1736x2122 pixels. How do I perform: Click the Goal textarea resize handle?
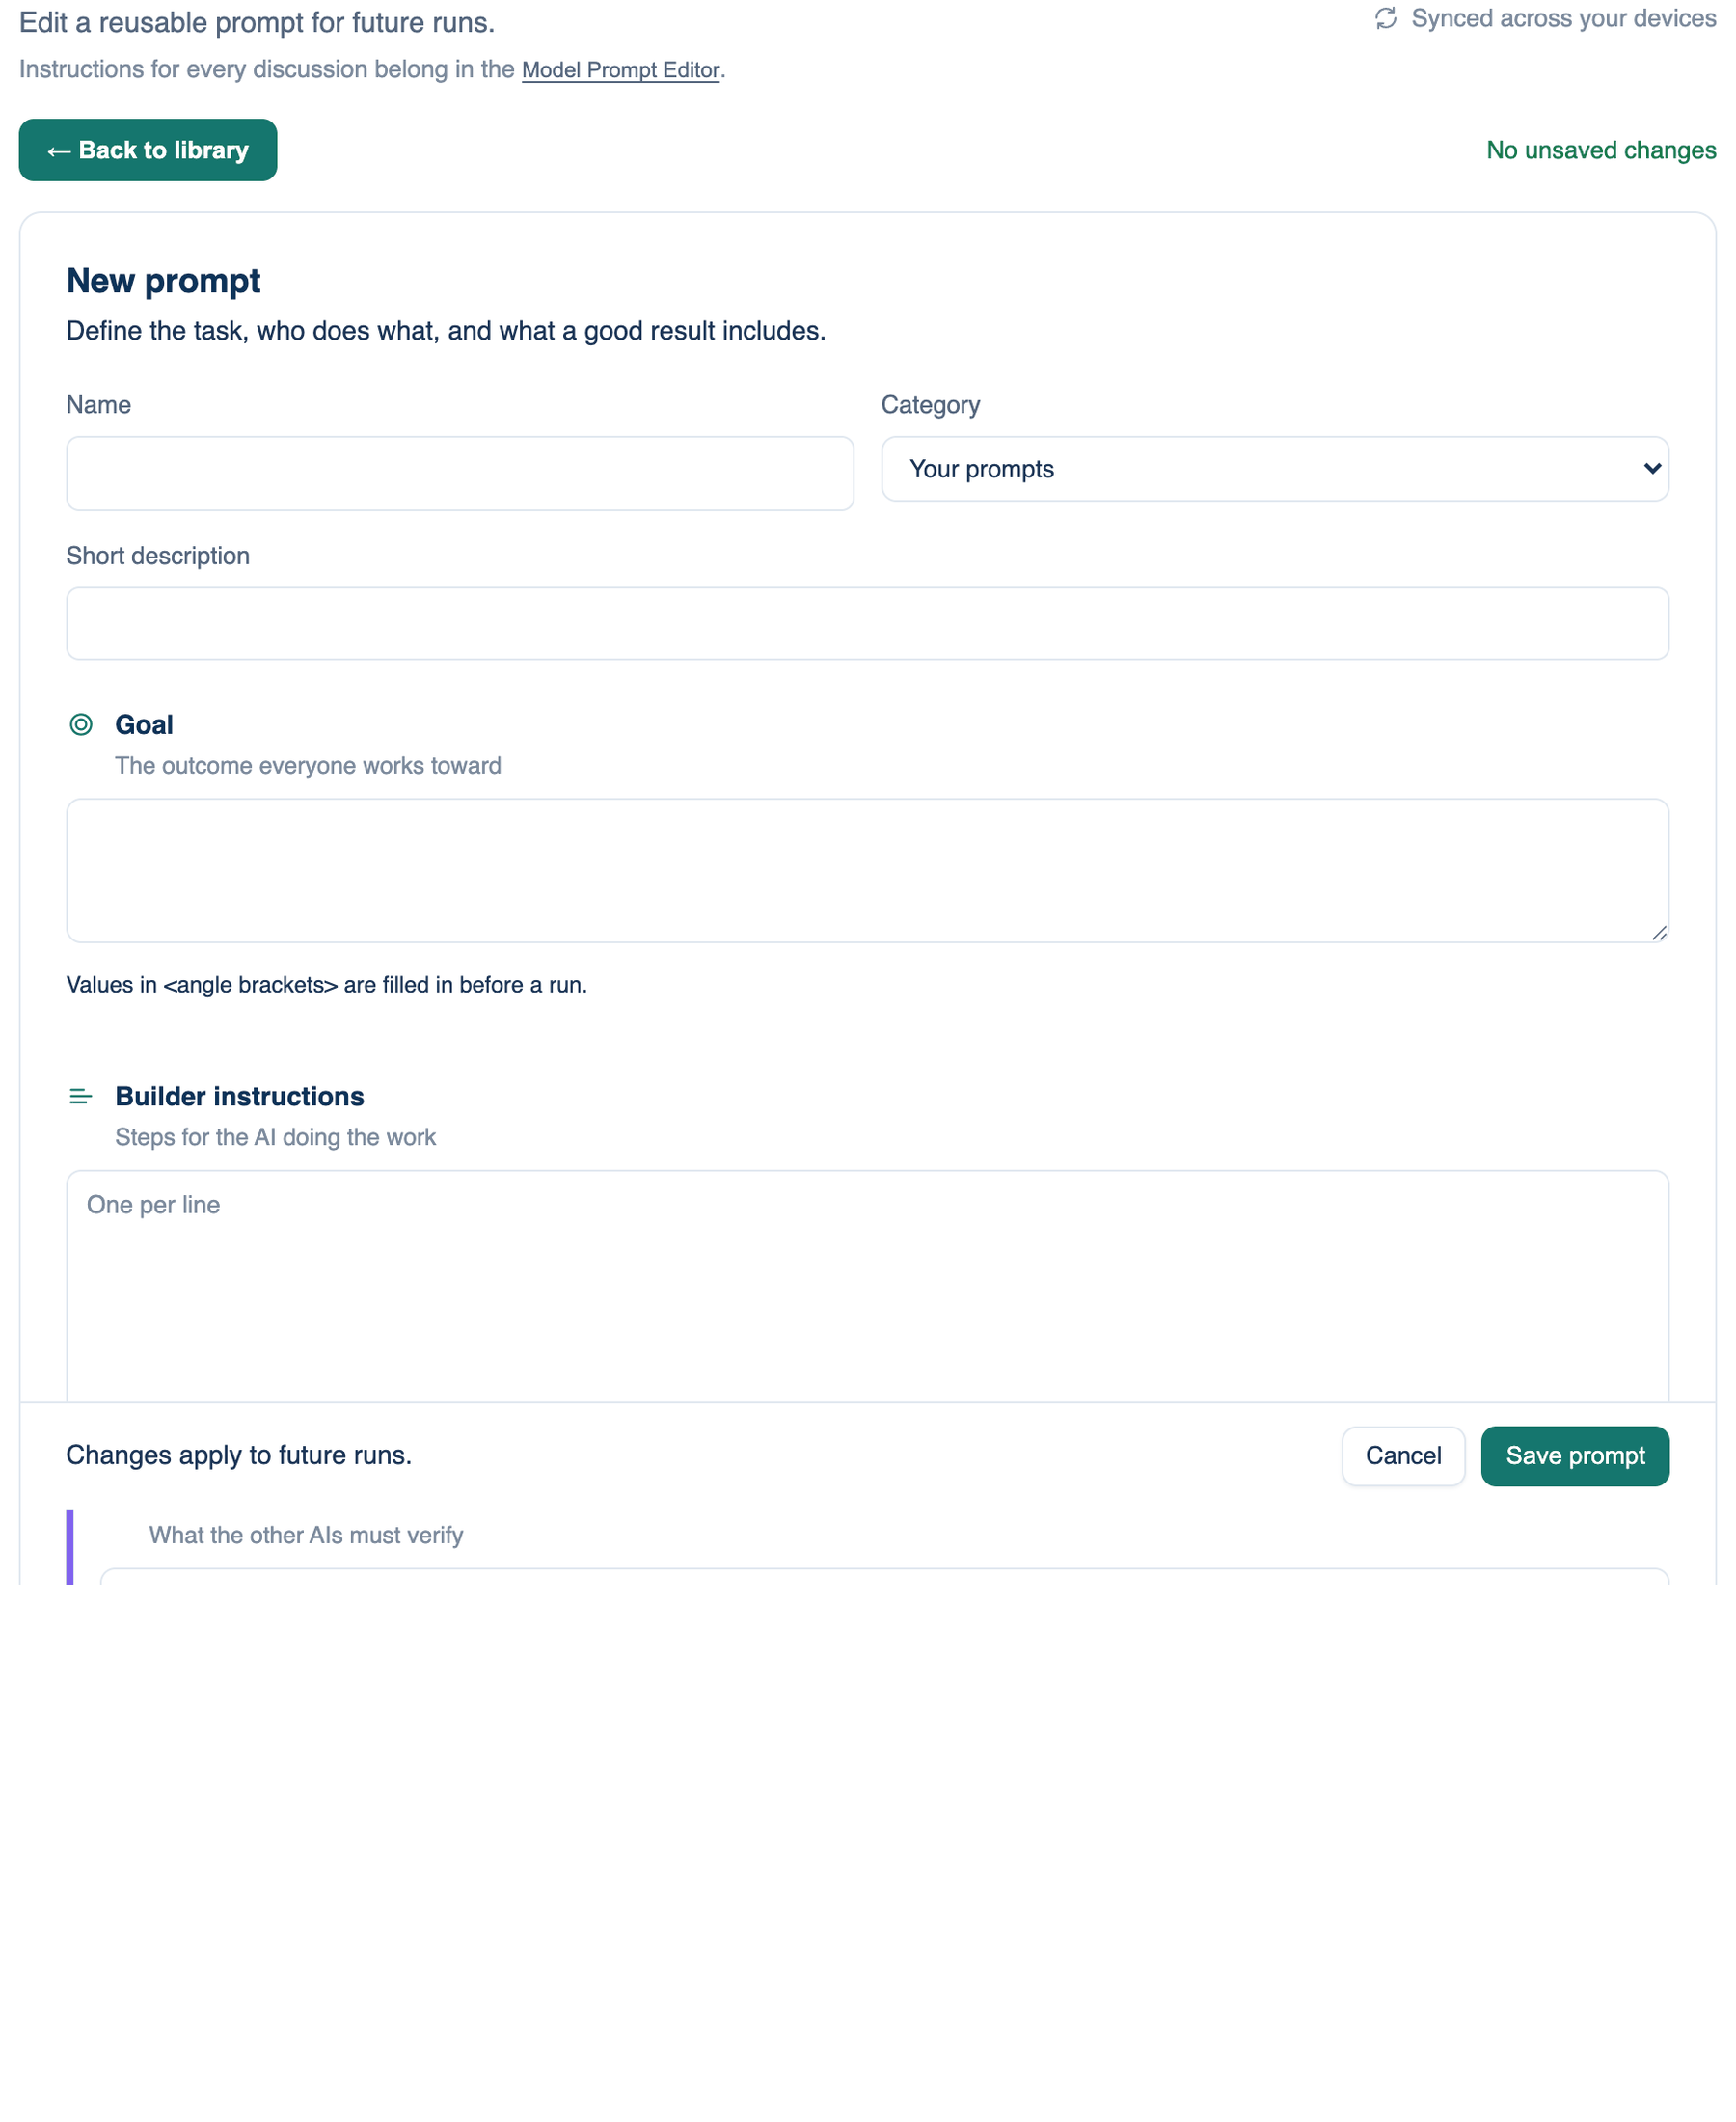[x=1659, y=932]
